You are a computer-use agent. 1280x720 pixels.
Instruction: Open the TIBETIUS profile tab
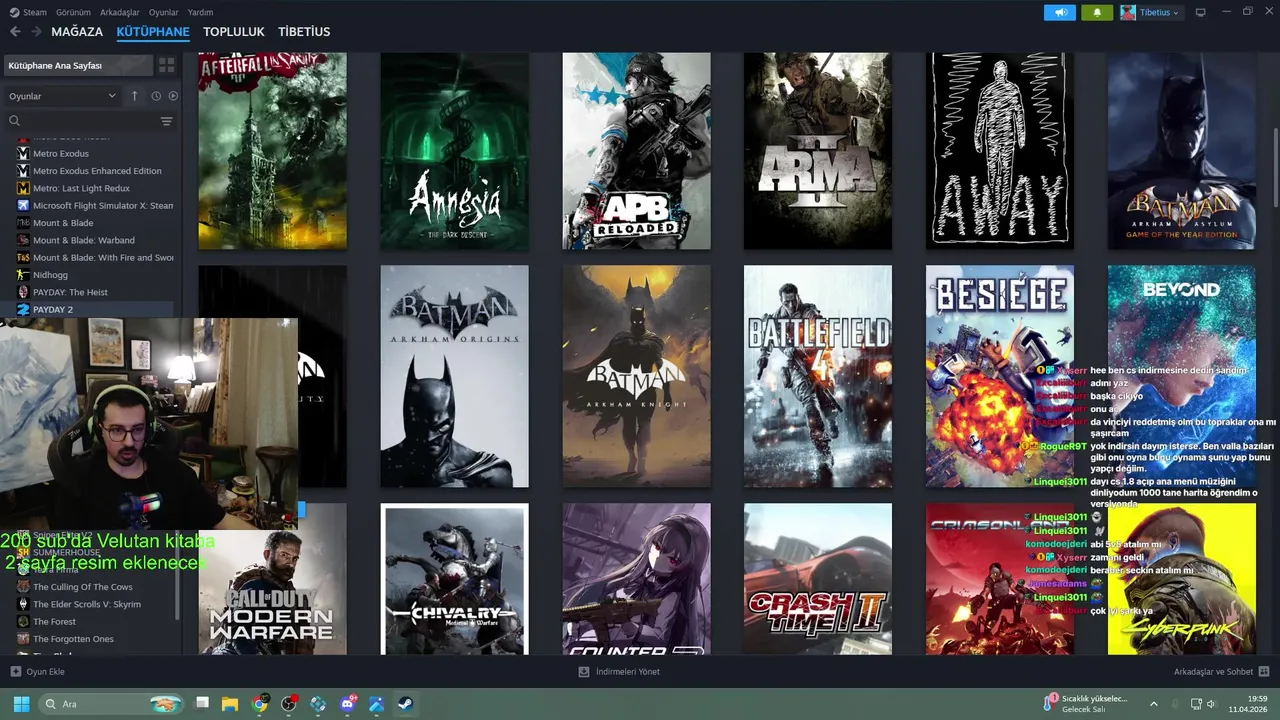(304, 32)
